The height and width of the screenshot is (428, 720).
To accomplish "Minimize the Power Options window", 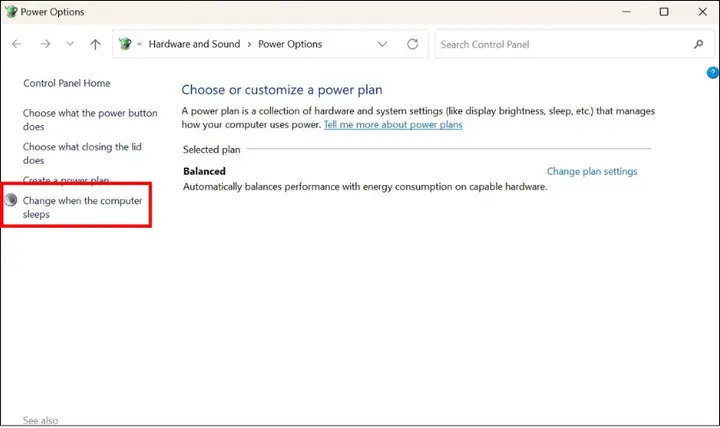I will (626, 11).
